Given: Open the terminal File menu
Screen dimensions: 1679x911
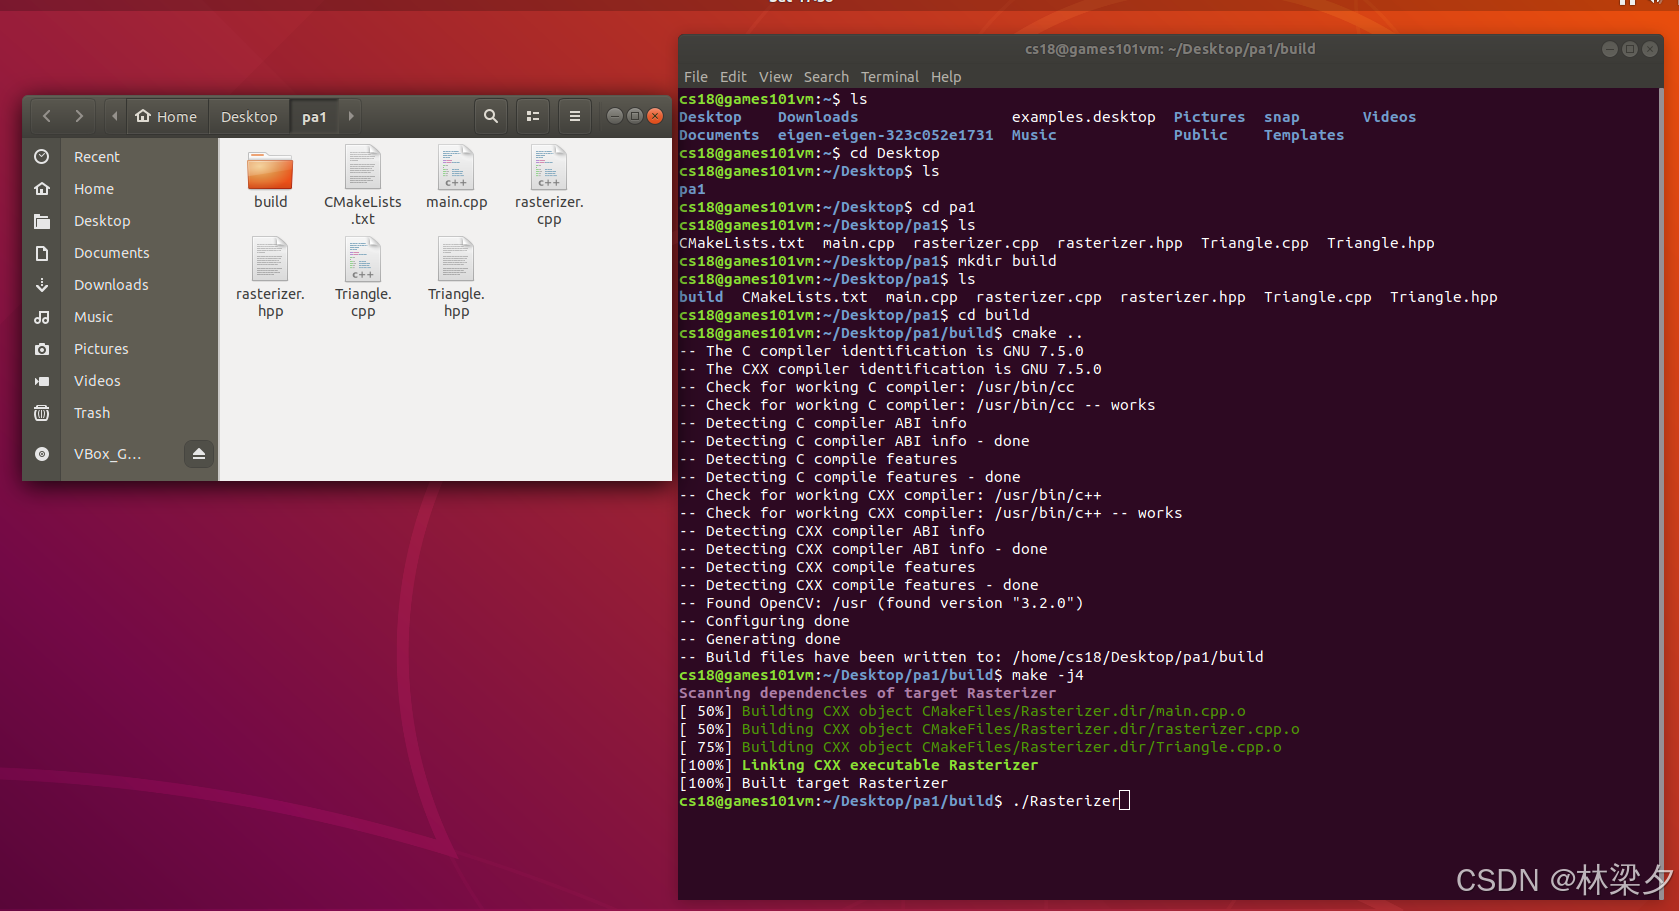Looking at the screenshot, I should click(696, 77).
